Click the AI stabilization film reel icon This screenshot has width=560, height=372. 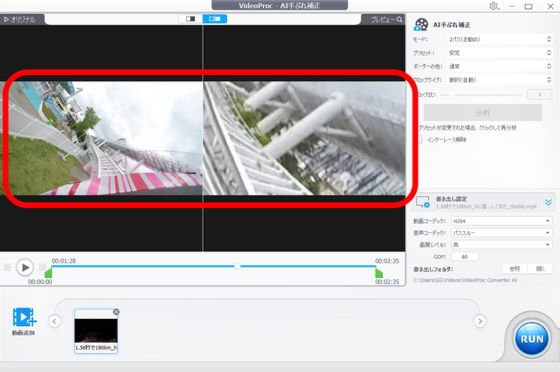(421, 25)
